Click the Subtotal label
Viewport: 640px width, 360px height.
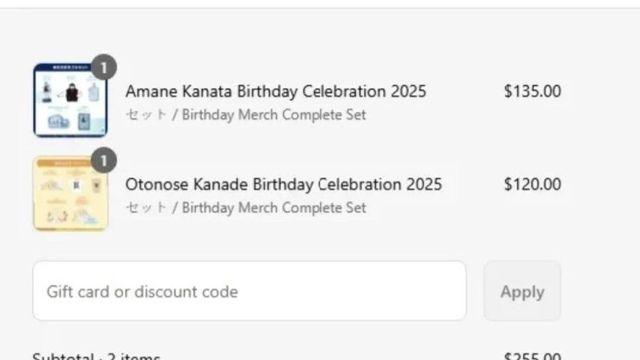coord(62,356)
